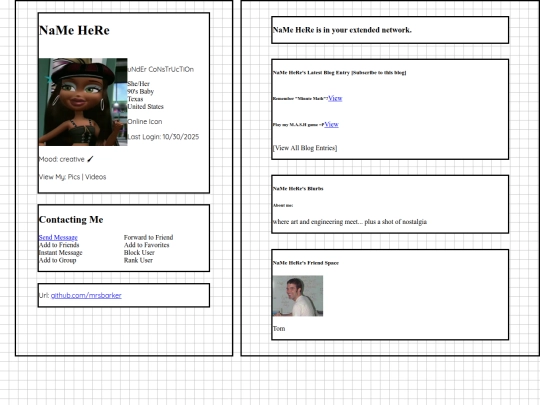
Task: Click the Contacting Me heading
Action: (71, 219)
